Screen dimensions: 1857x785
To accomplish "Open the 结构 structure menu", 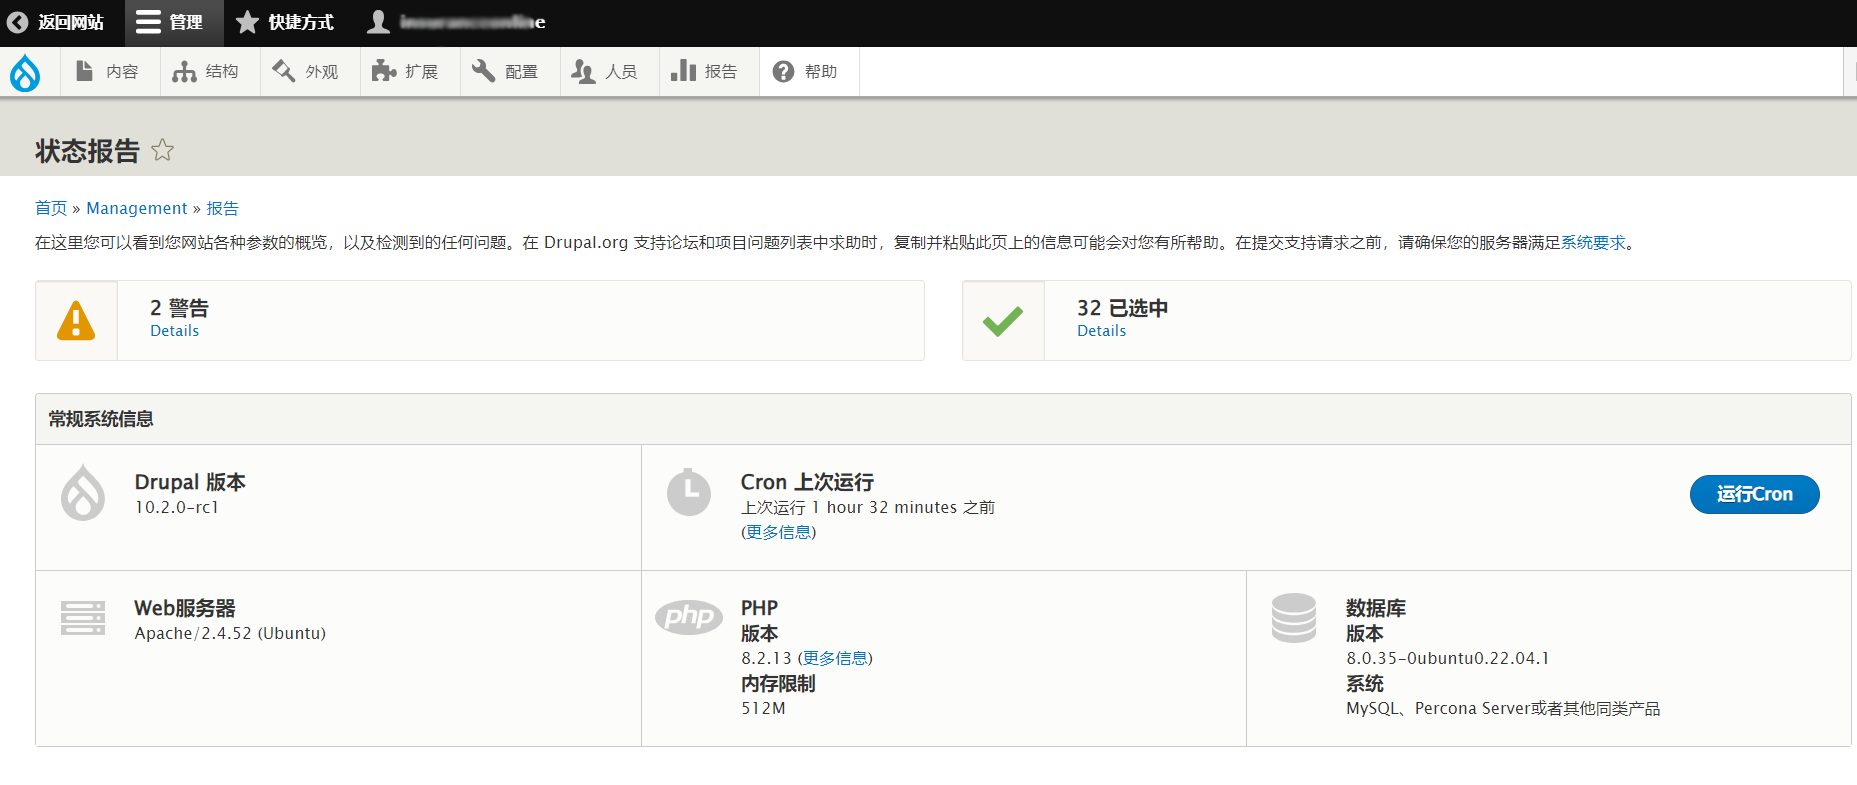I will click(210, 72).
